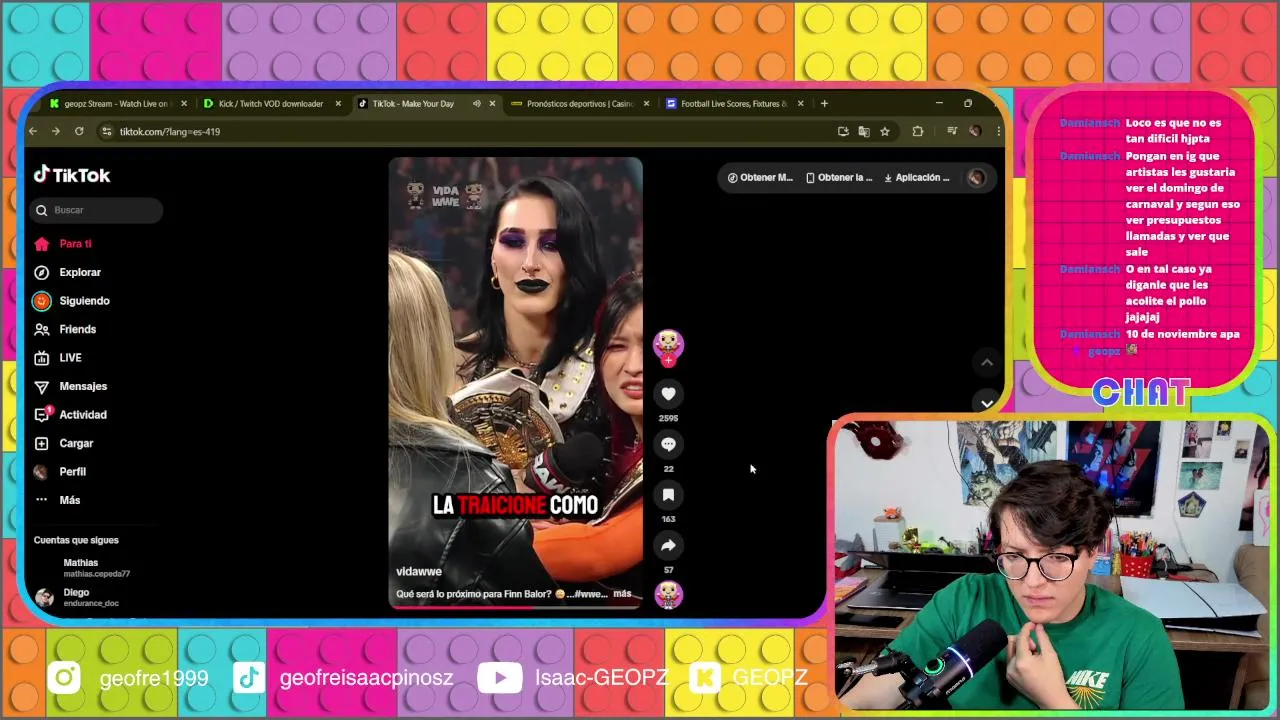Click the Obtener la app button

pyautogui.click(x=839, y=178)
